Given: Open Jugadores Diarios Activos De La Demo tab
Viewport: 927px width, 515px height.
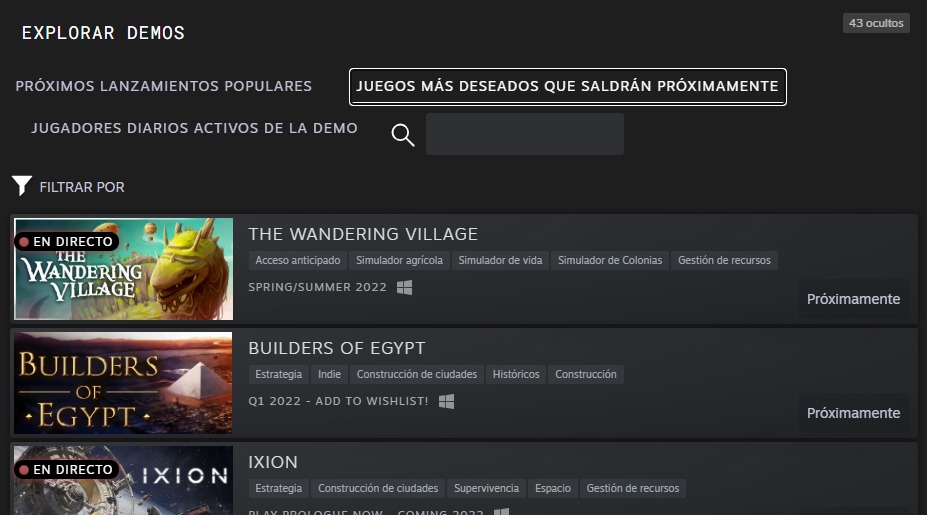Looking at the screenshot, I should 195,128.
